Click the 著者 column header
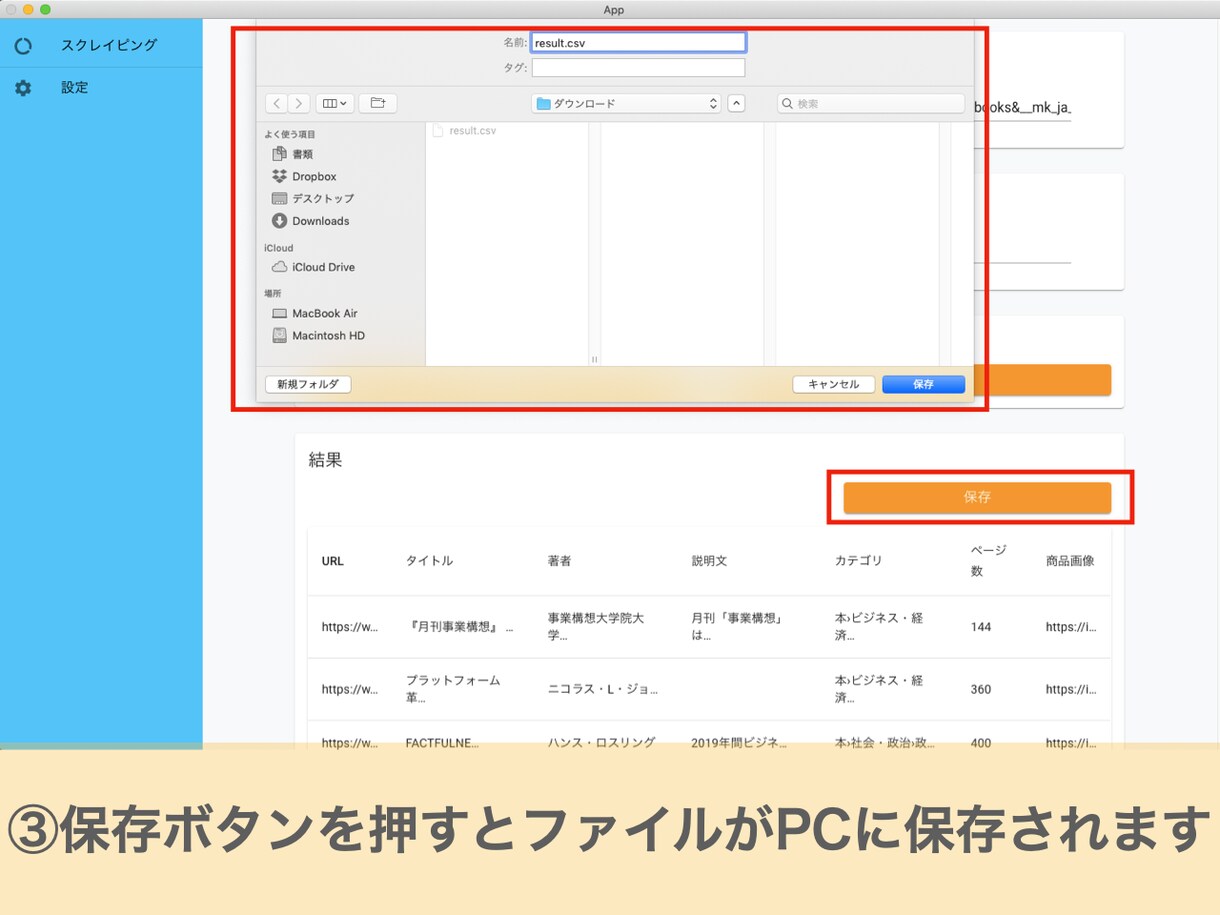This screenshot has width=1220, height=915. coord(560,561)
